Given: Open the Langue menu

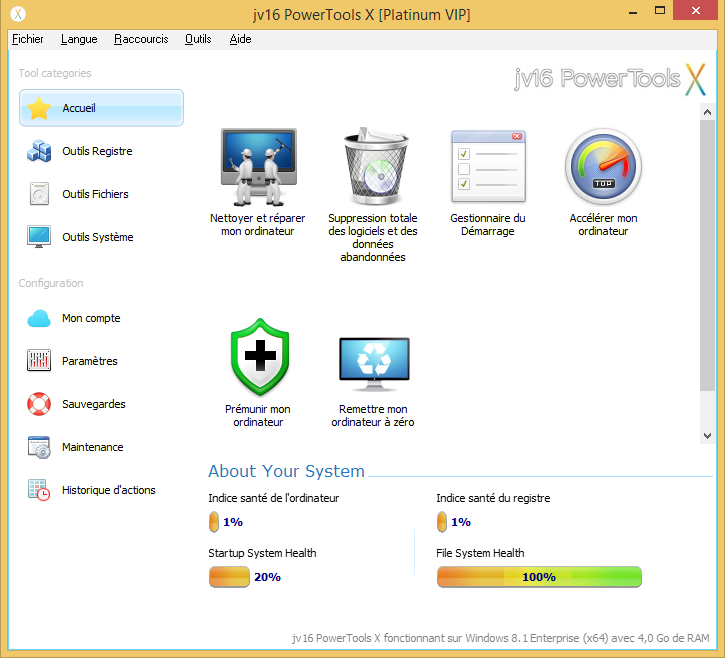Looking at the screenshot, I should pyautogui.click(x=79, y=39).
